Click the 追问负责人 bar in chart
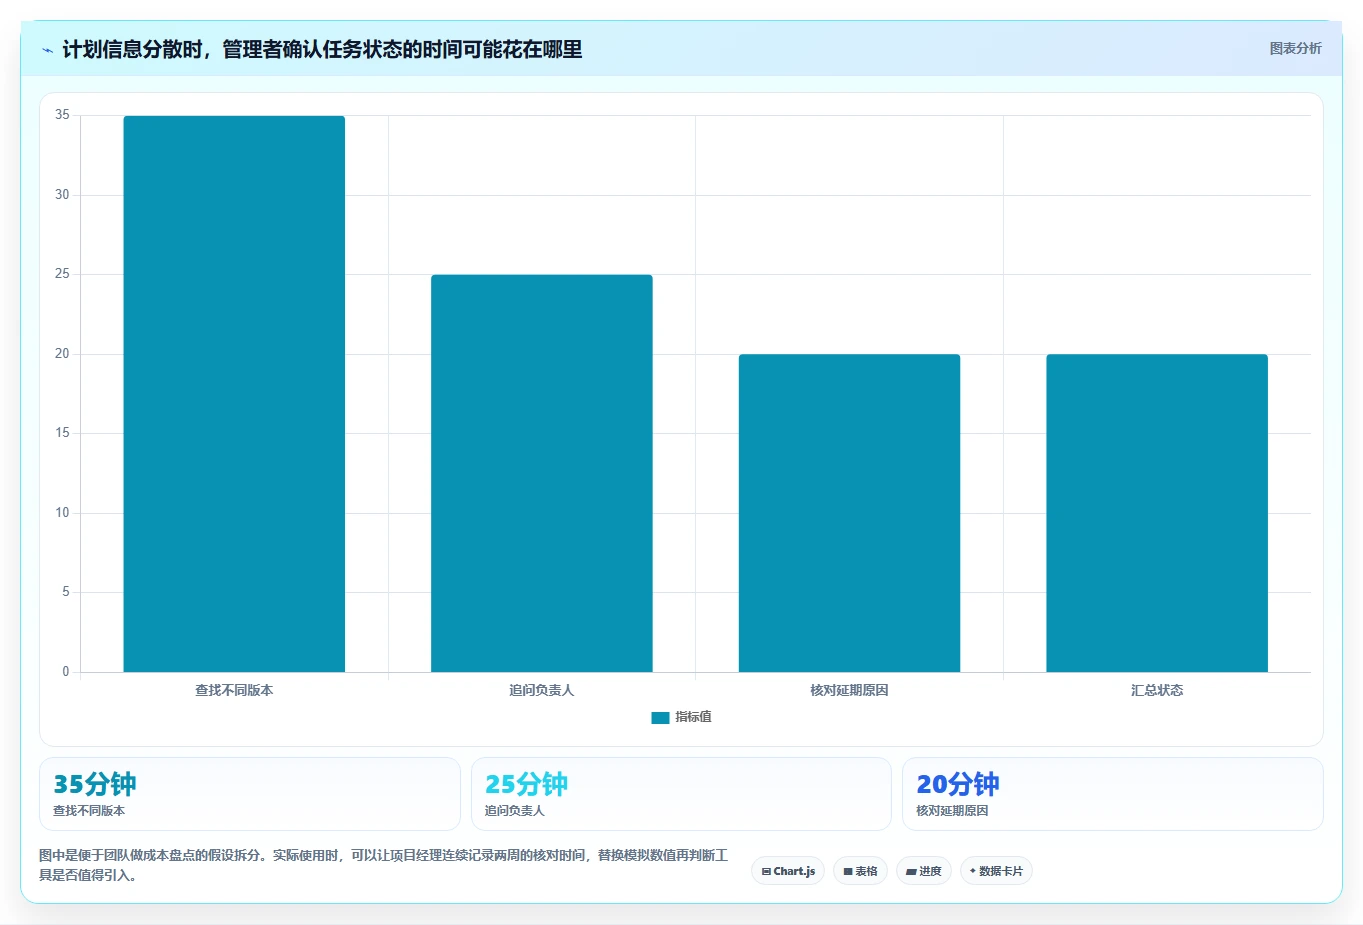This screenshot has height=925, width=1363. [x=542, y=473]
